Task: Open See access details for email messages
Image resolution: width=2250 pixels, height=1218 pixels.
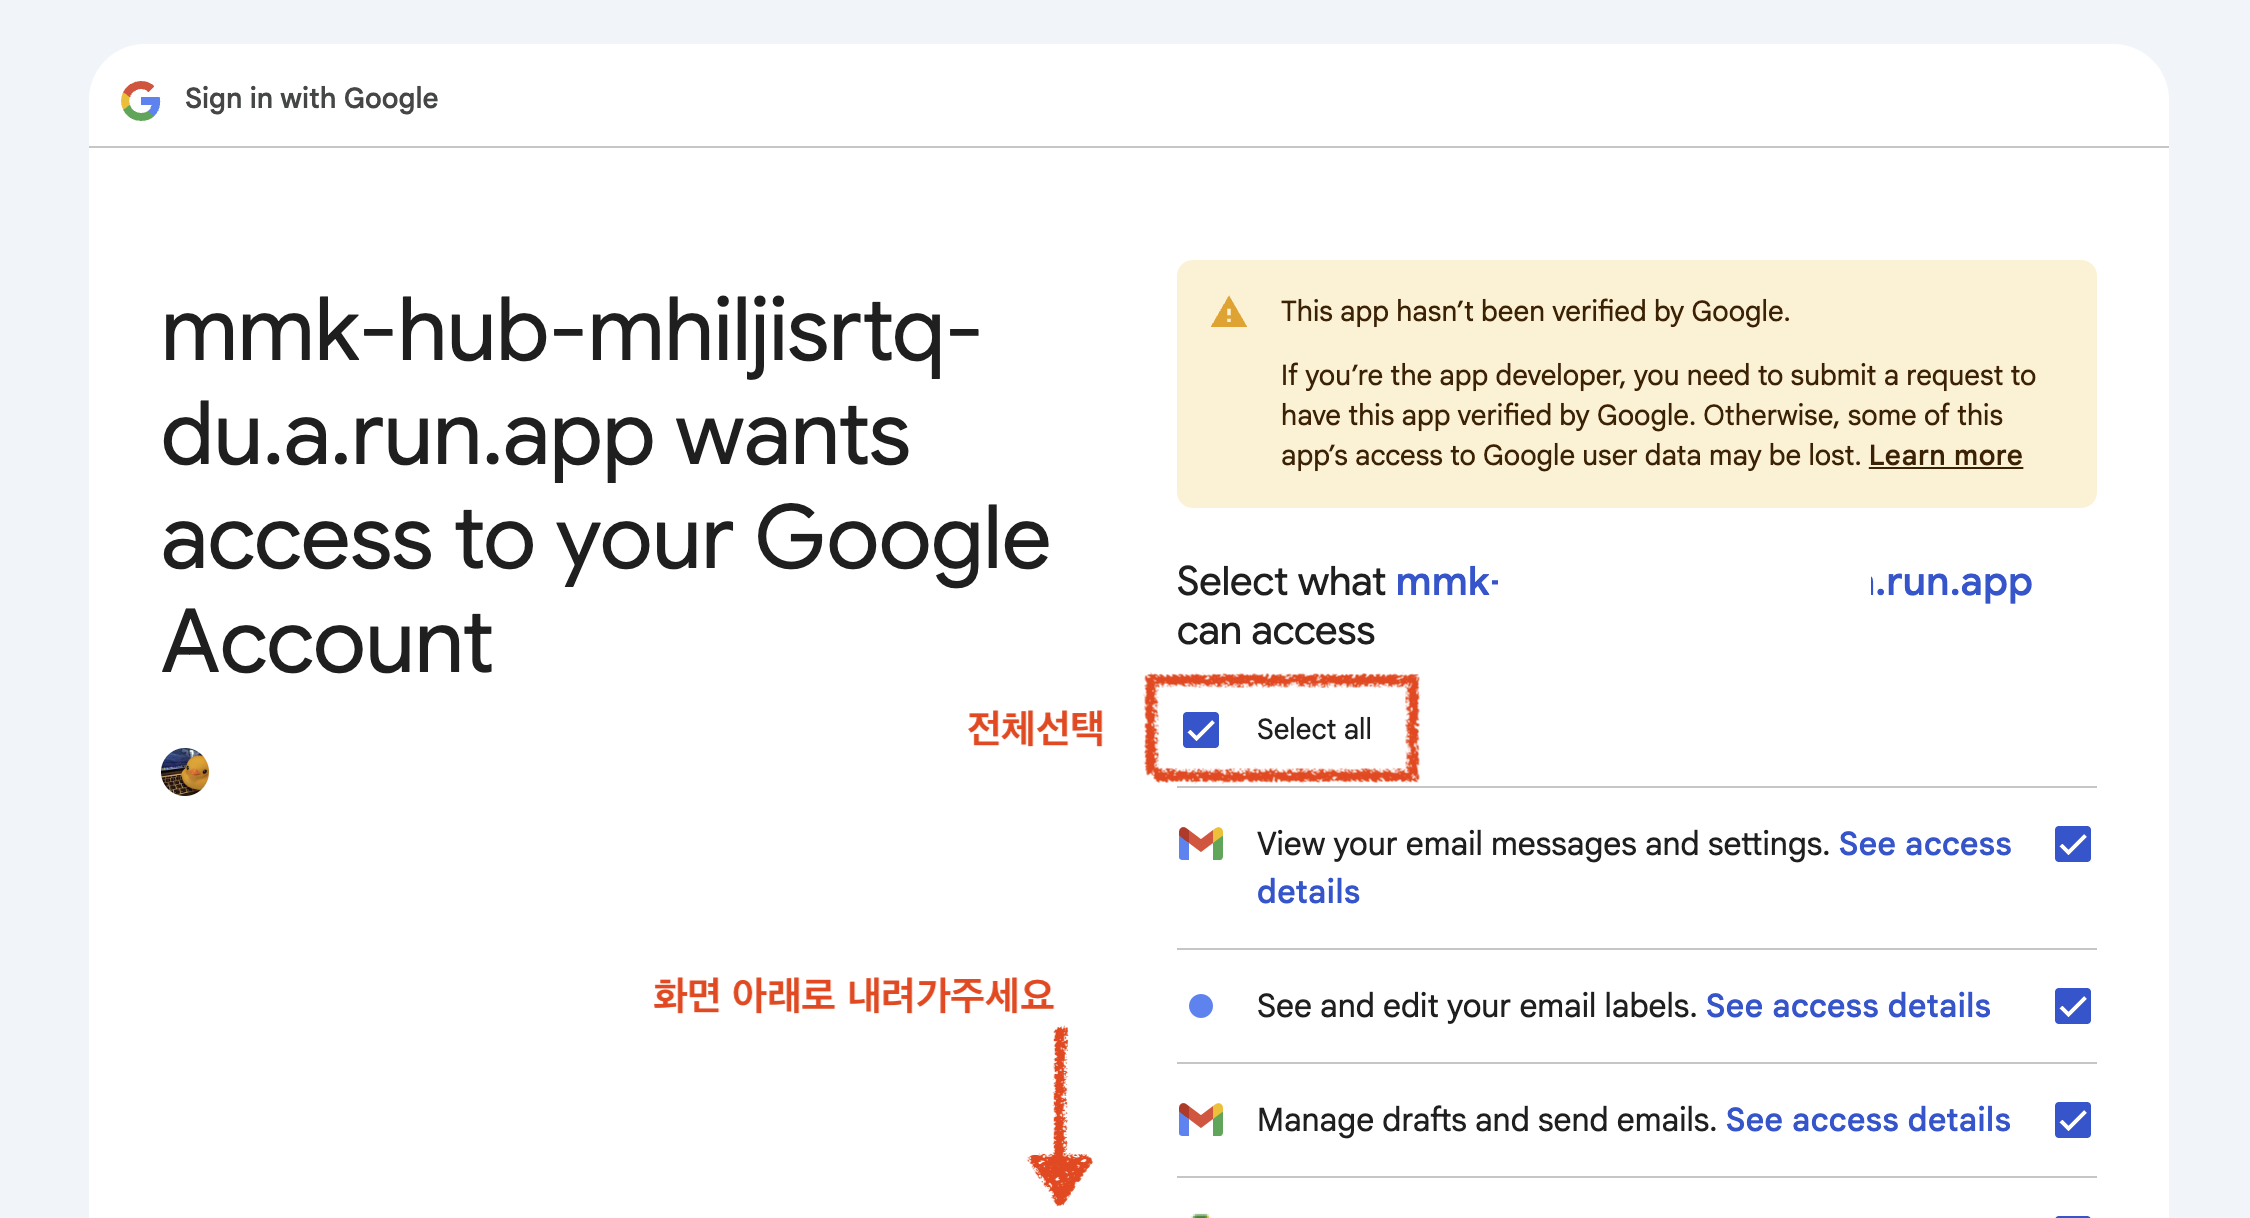Action: [1923, 844]
